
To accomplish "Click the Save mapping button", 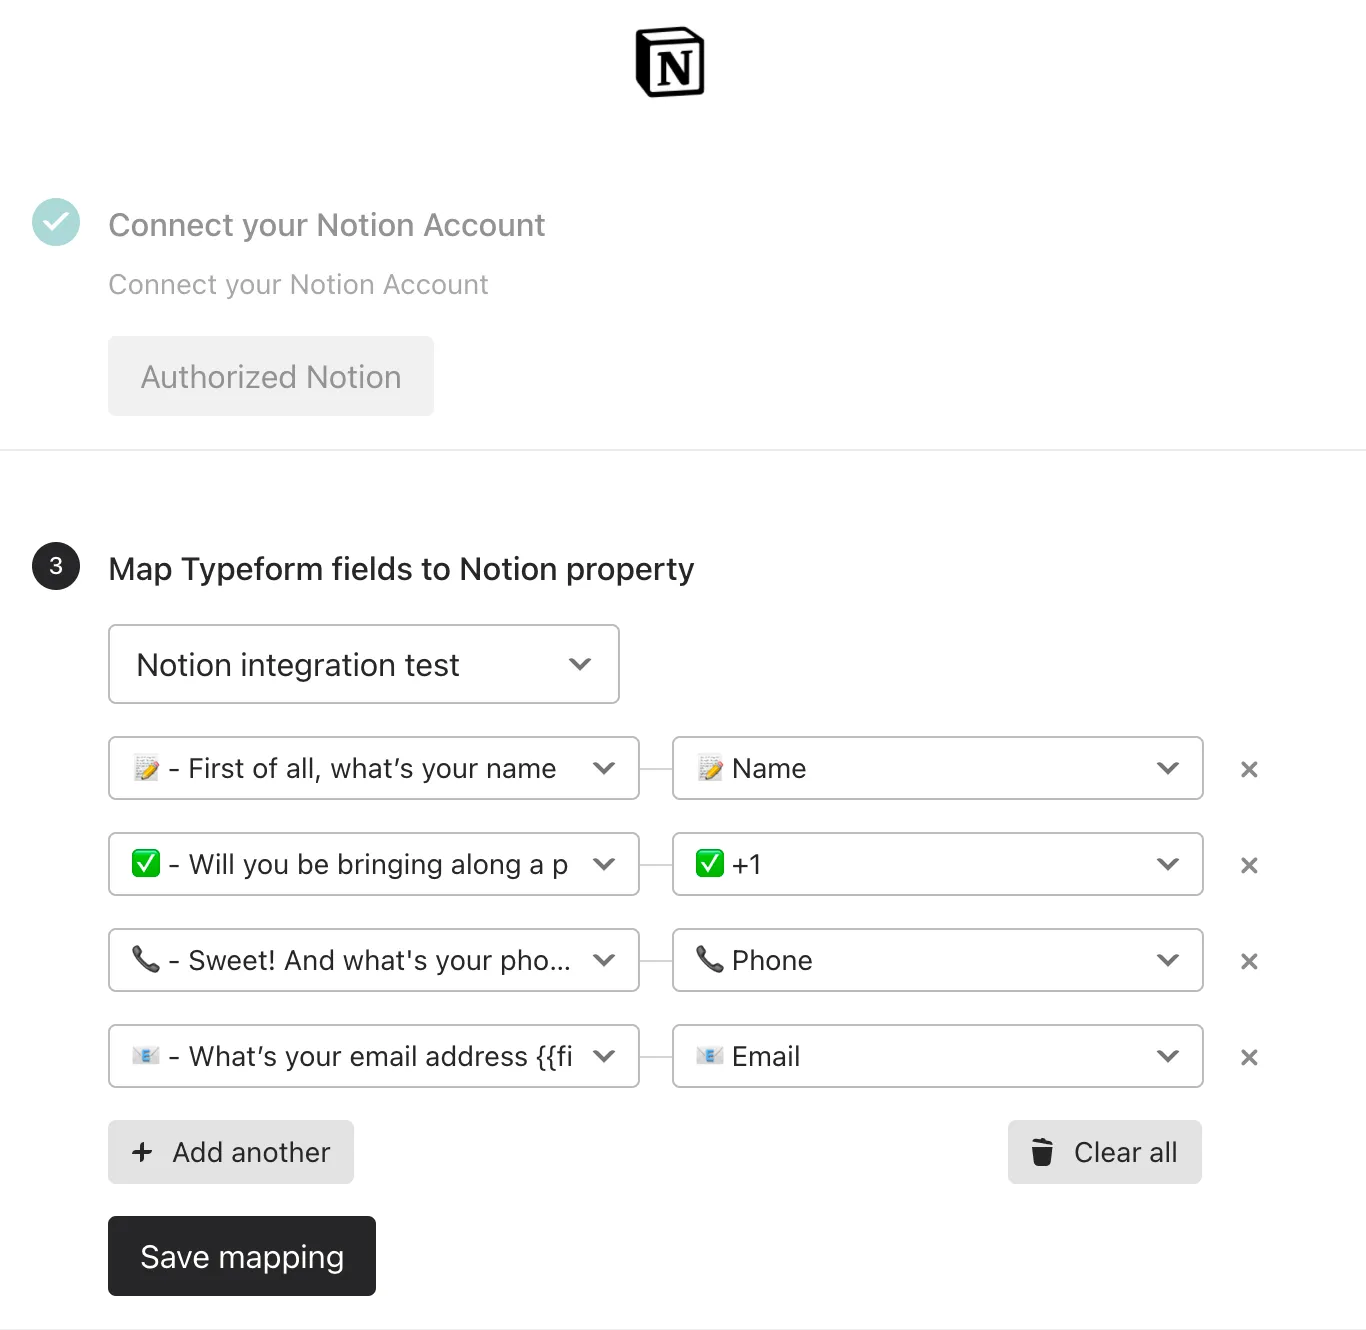I will [242, 1256].
